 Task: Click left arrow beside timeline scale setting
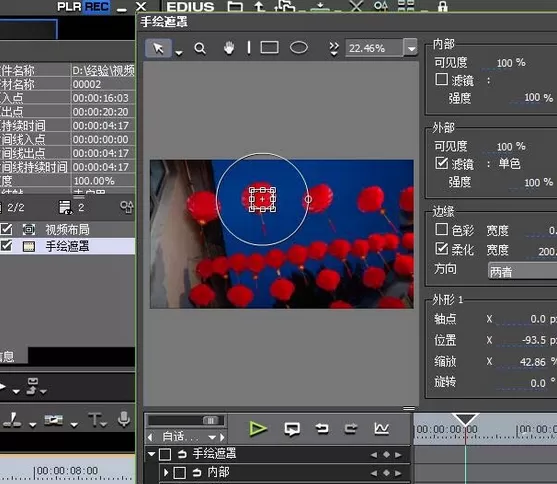[x=150, y=436]
